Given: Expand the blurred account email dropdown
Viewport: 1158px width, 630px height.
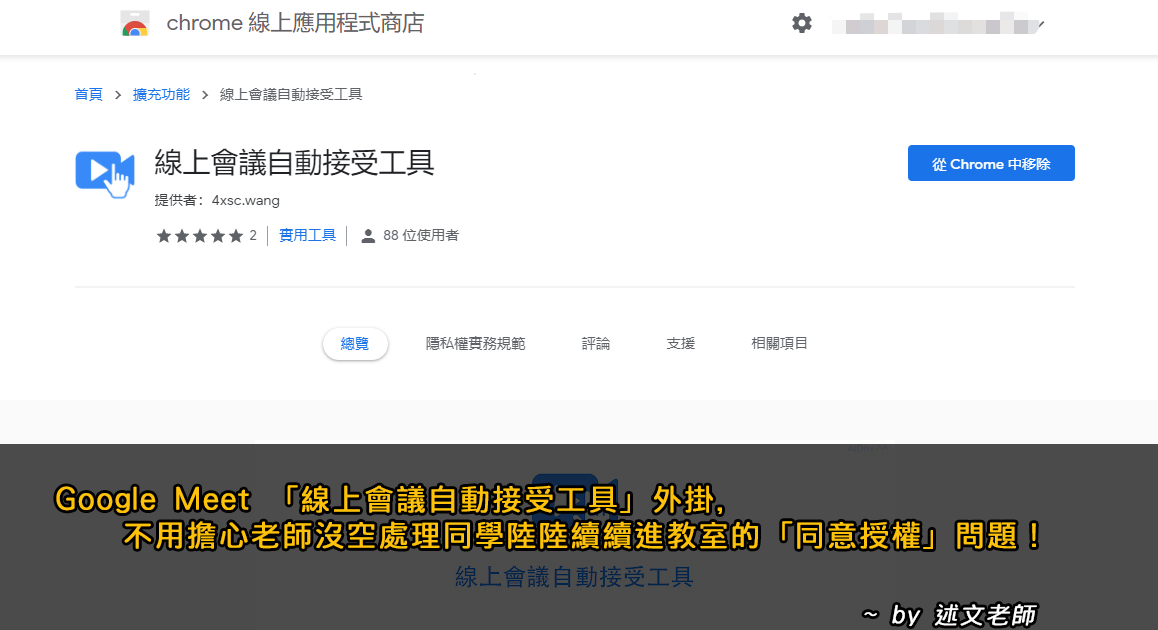Looking at the screenshot, I should click(1041, 26).
